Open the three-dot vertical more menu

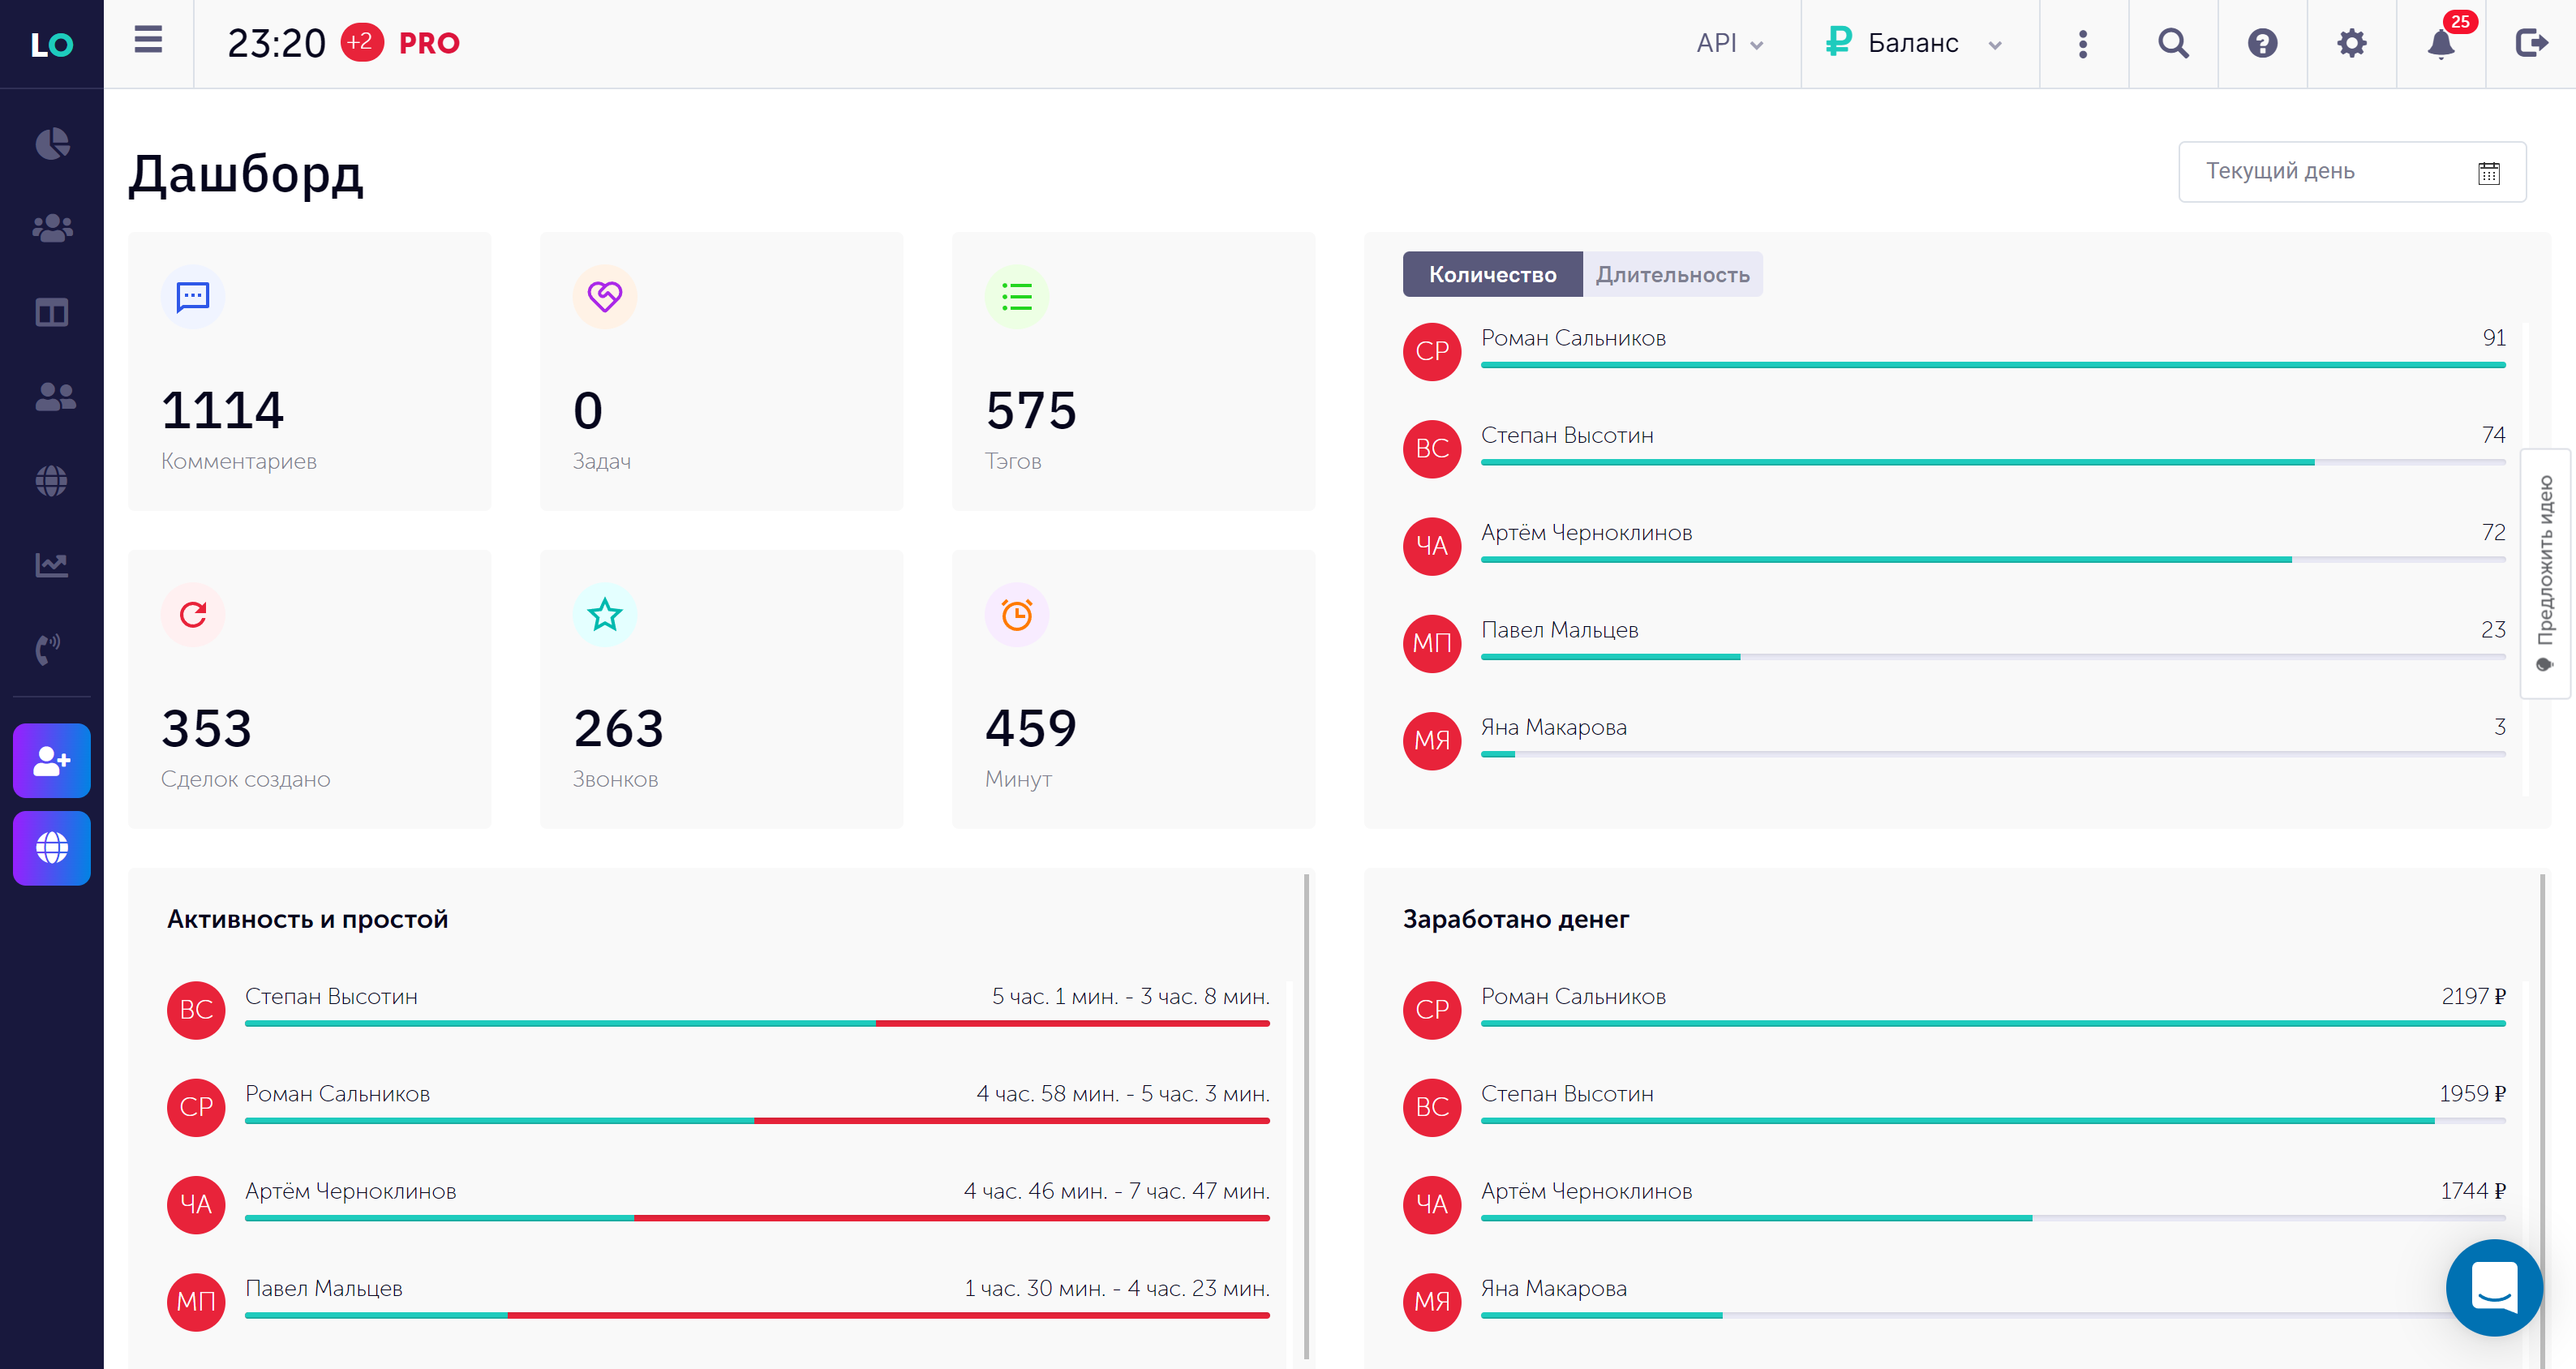pyautogui.click(x=2083, y=44)
